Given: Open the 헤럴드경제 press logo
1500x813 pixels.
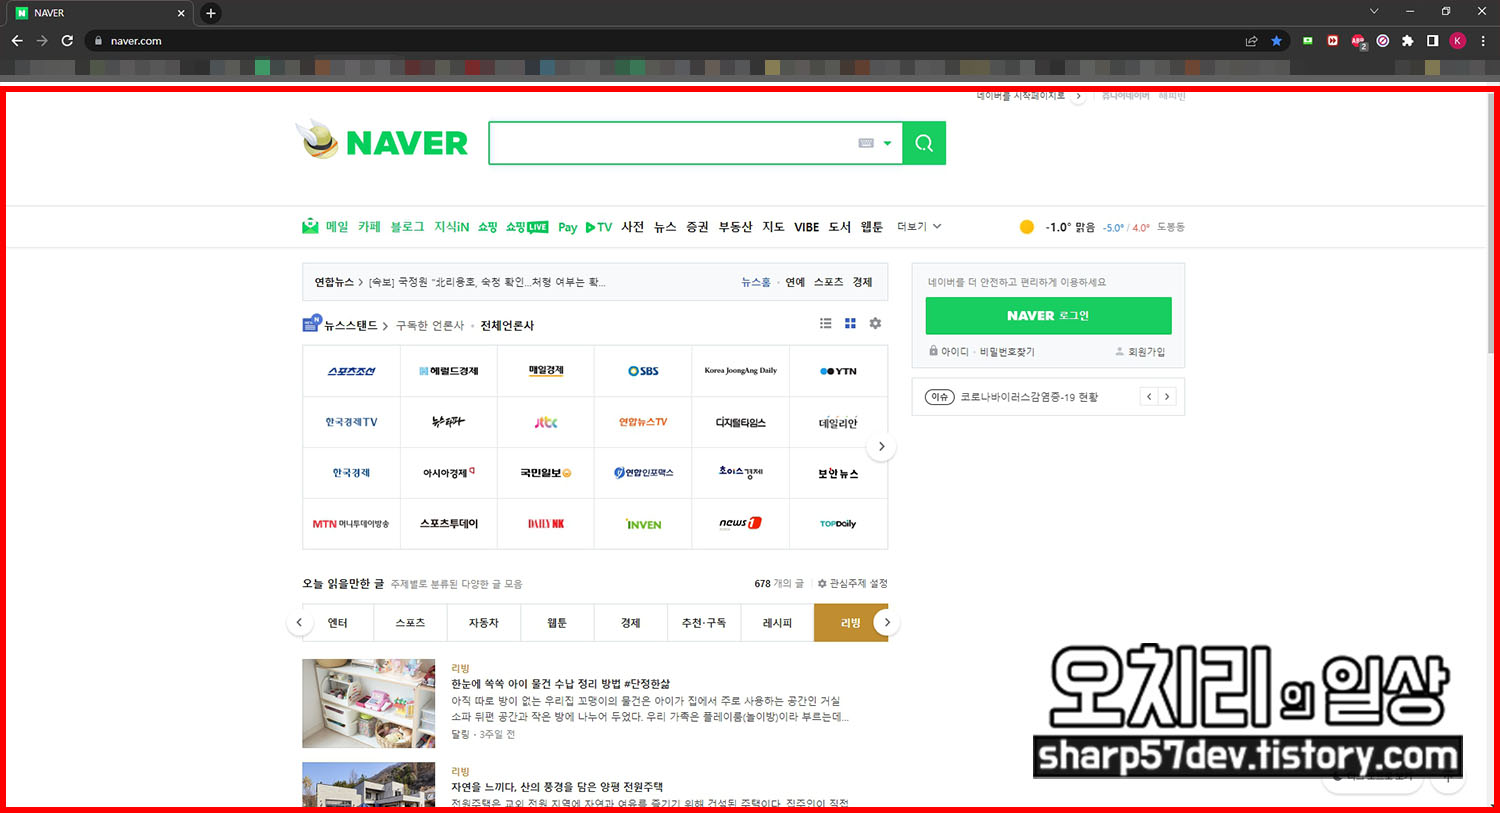Looking at the screenshot, I should tap(448, 371).
